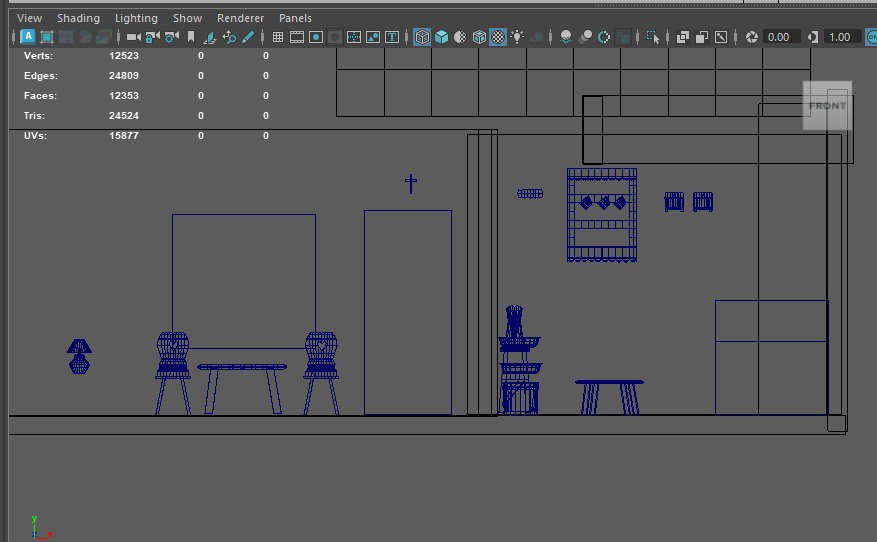Click the Select Camera icon
The height and width of the screenshot is (542, 877).
pyautogui.click(x=133, y=37)
